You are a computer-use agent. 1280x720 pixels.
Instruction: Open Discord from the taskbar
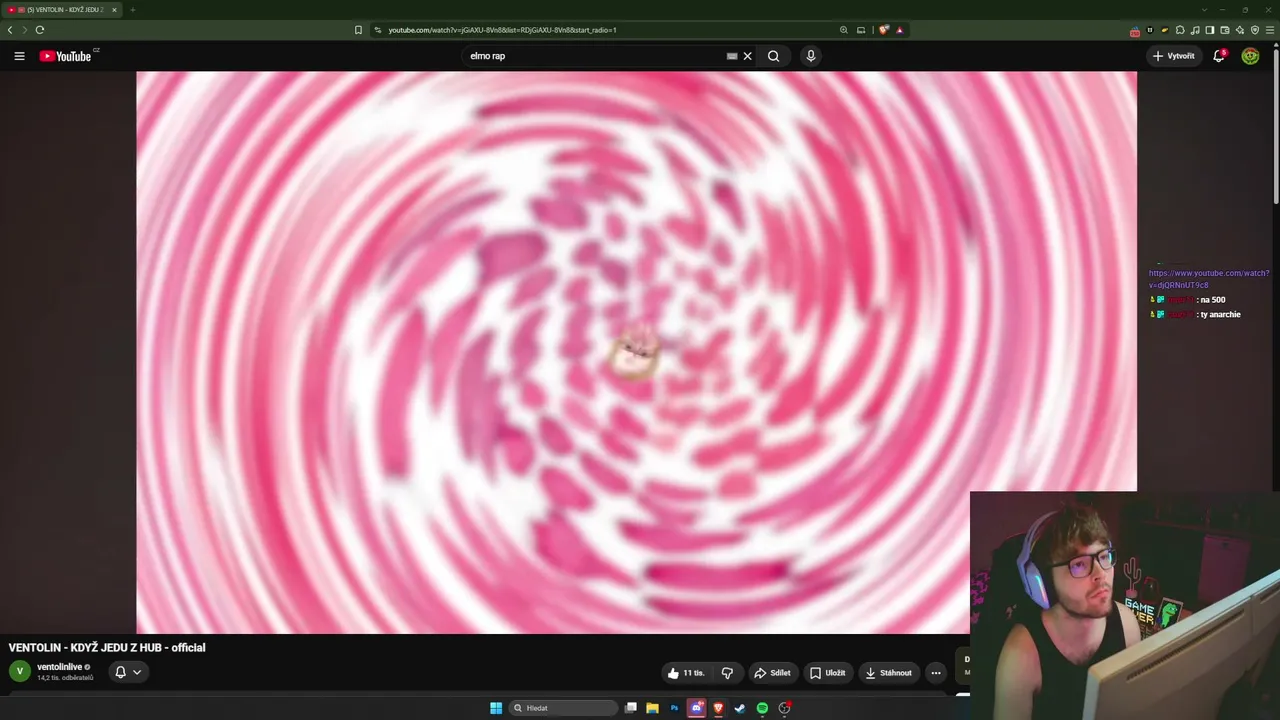click(696, 708)
